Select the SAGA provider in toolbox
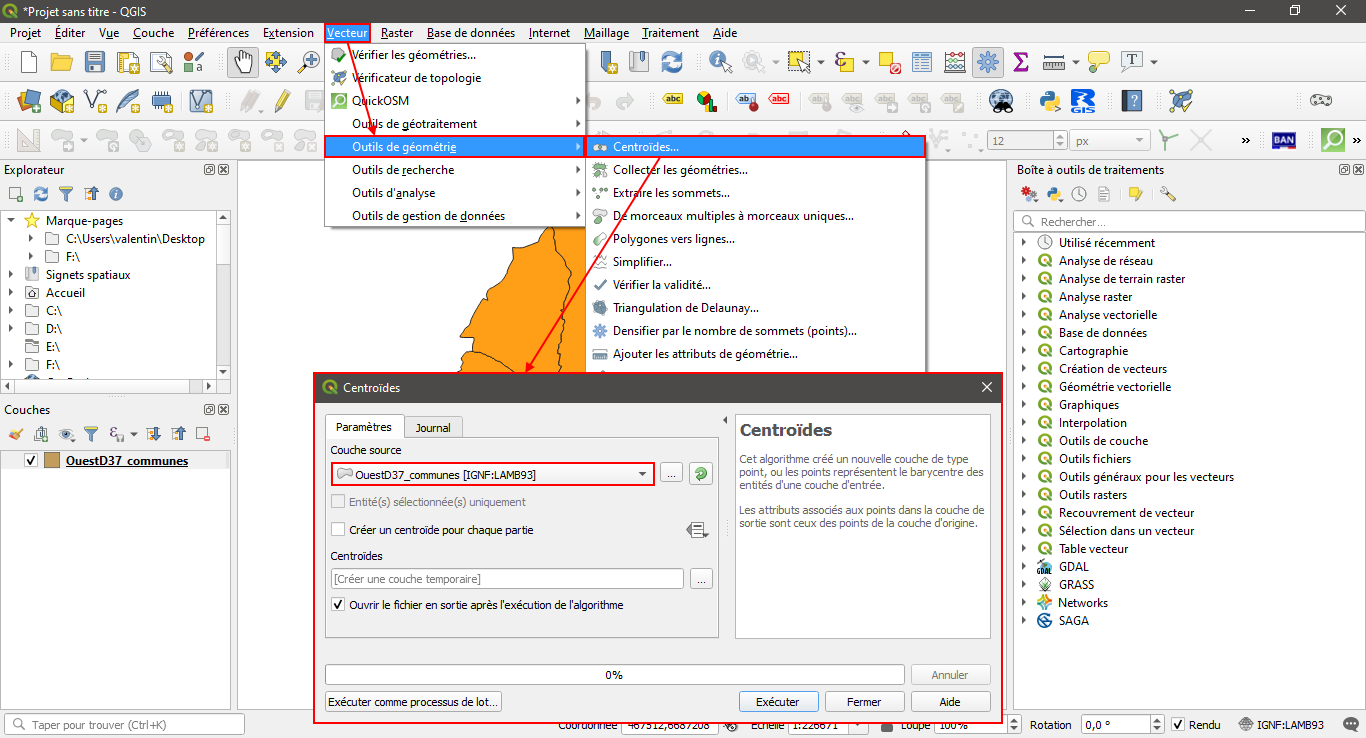 pyautogui.click(x=1074, y=621)
